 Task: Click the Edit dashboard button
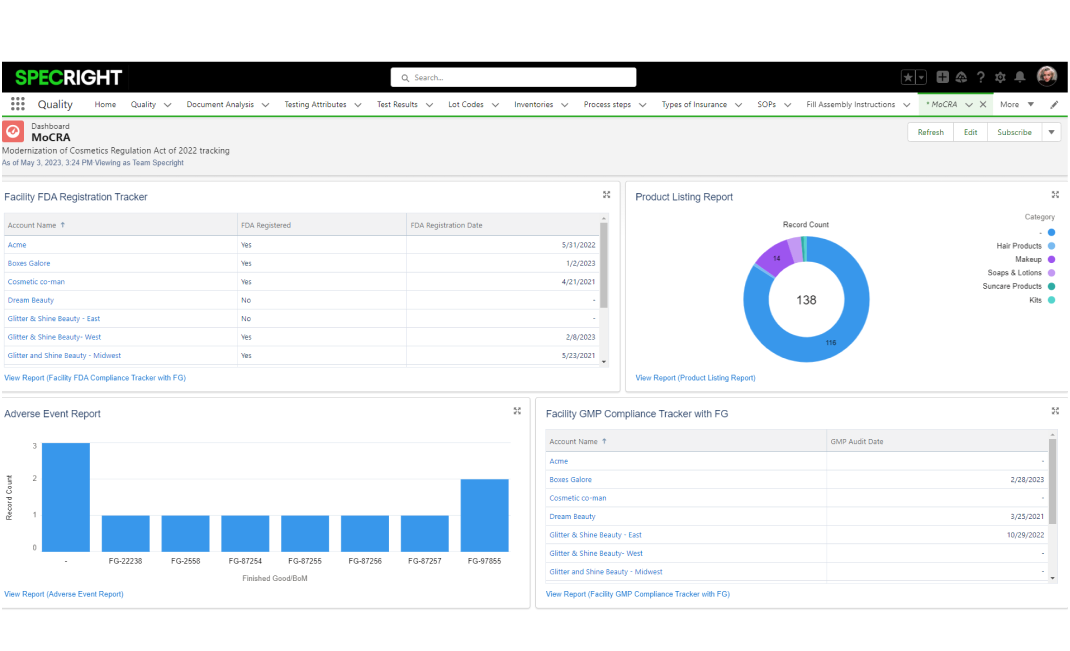[970, 132]
